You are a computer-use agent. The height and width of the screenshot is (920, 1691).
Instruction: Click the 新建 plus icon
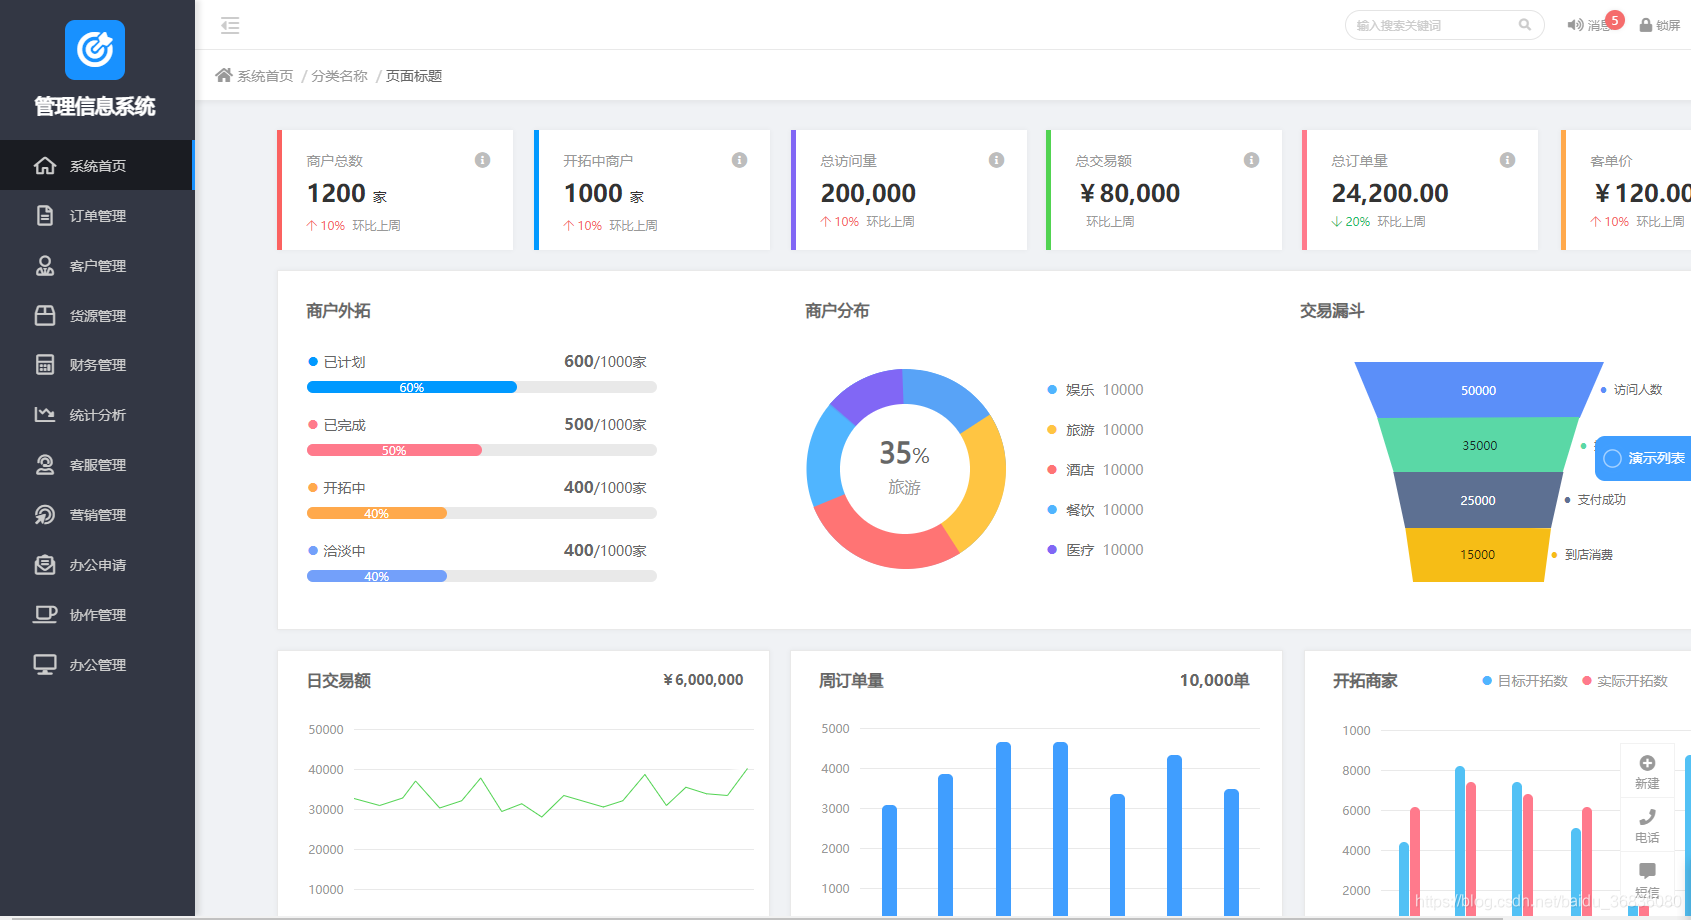pos(1647,763)
